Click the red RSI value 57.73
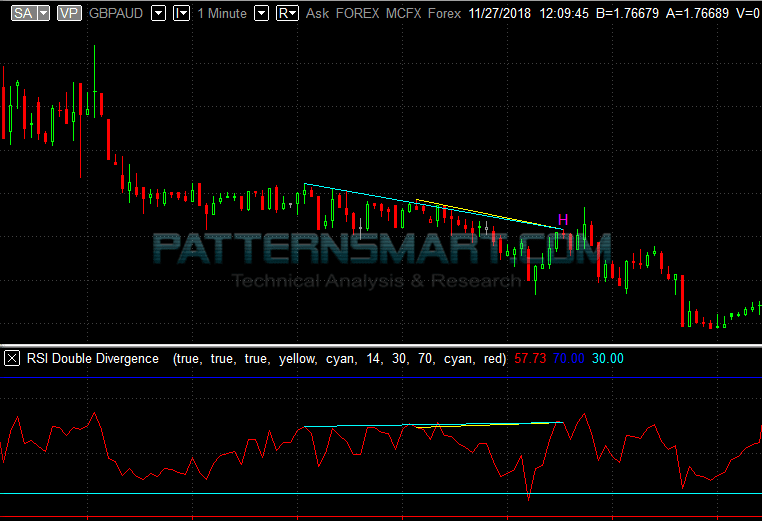 pos(530,359)
